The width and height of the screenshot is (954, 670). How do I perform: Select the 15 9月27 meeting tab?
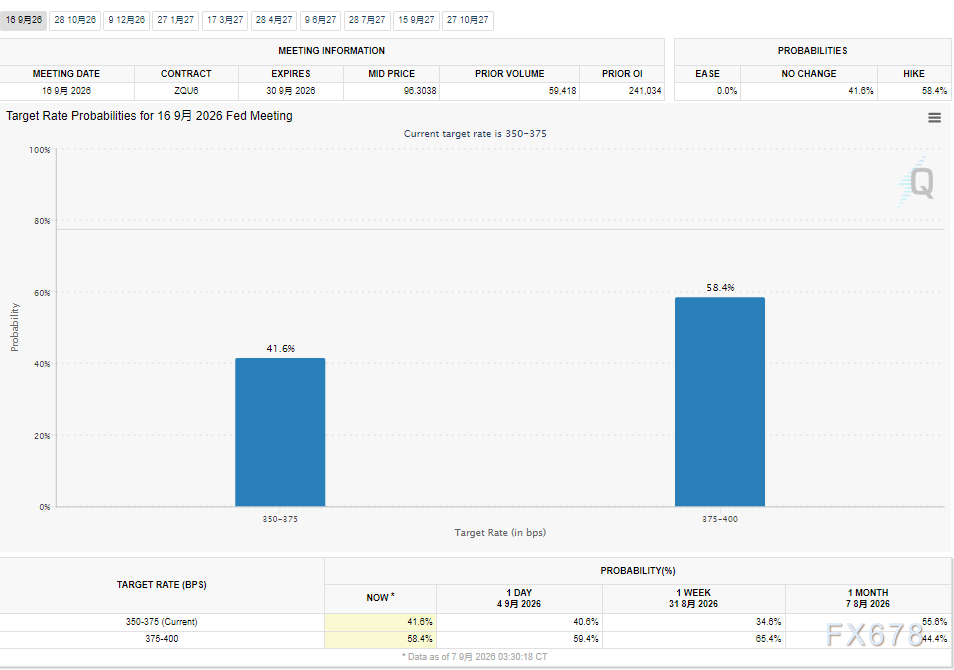[416, 20]
